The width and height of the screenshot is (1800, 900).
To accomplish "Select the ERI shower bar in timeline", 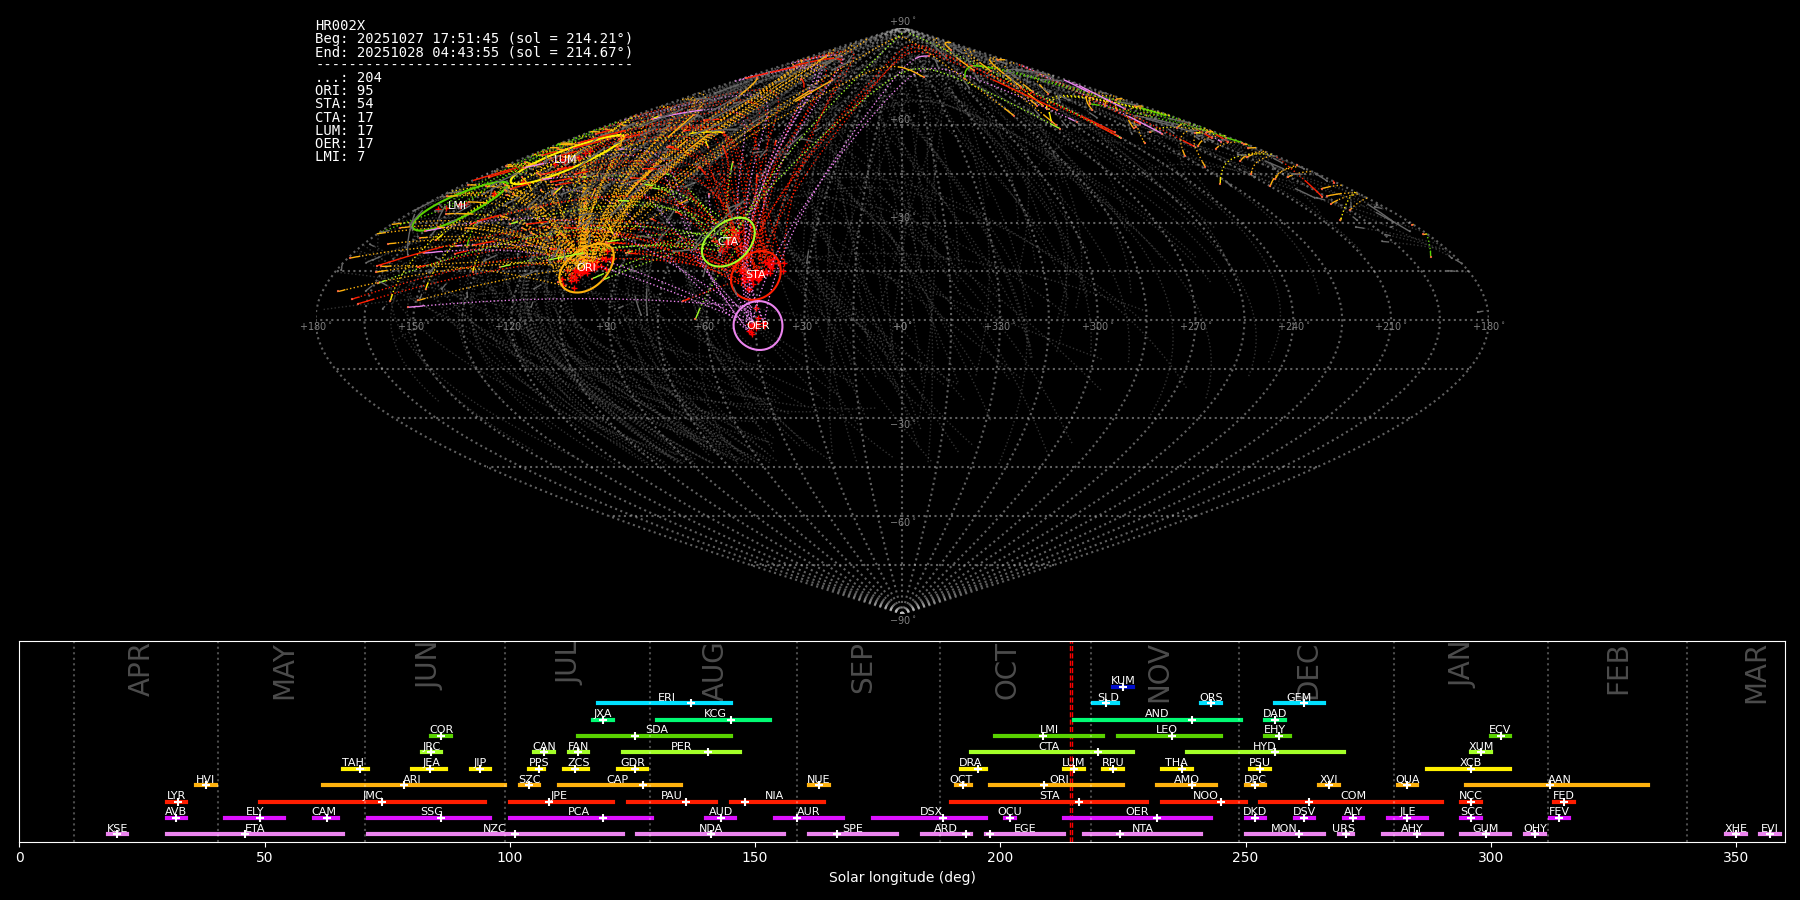I will [664, 703].
